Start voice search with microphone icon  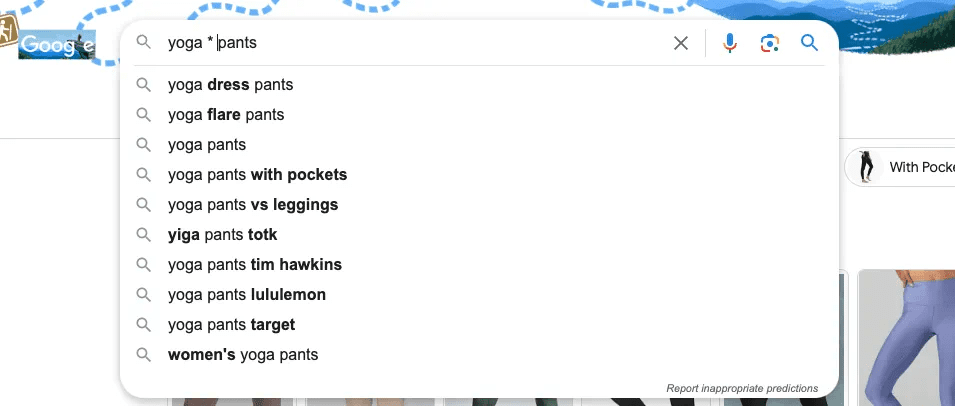tap(730, 43)
